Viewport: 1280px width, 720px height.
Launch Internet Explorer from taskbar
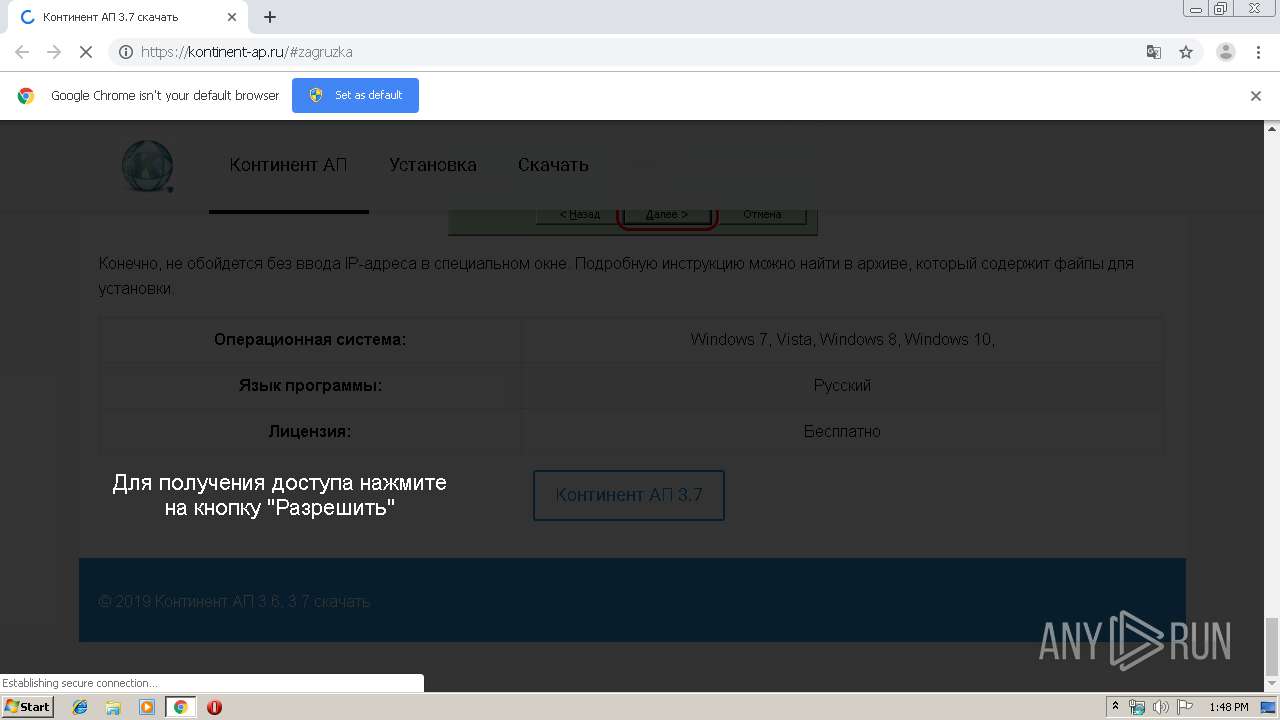click(80, 707)
